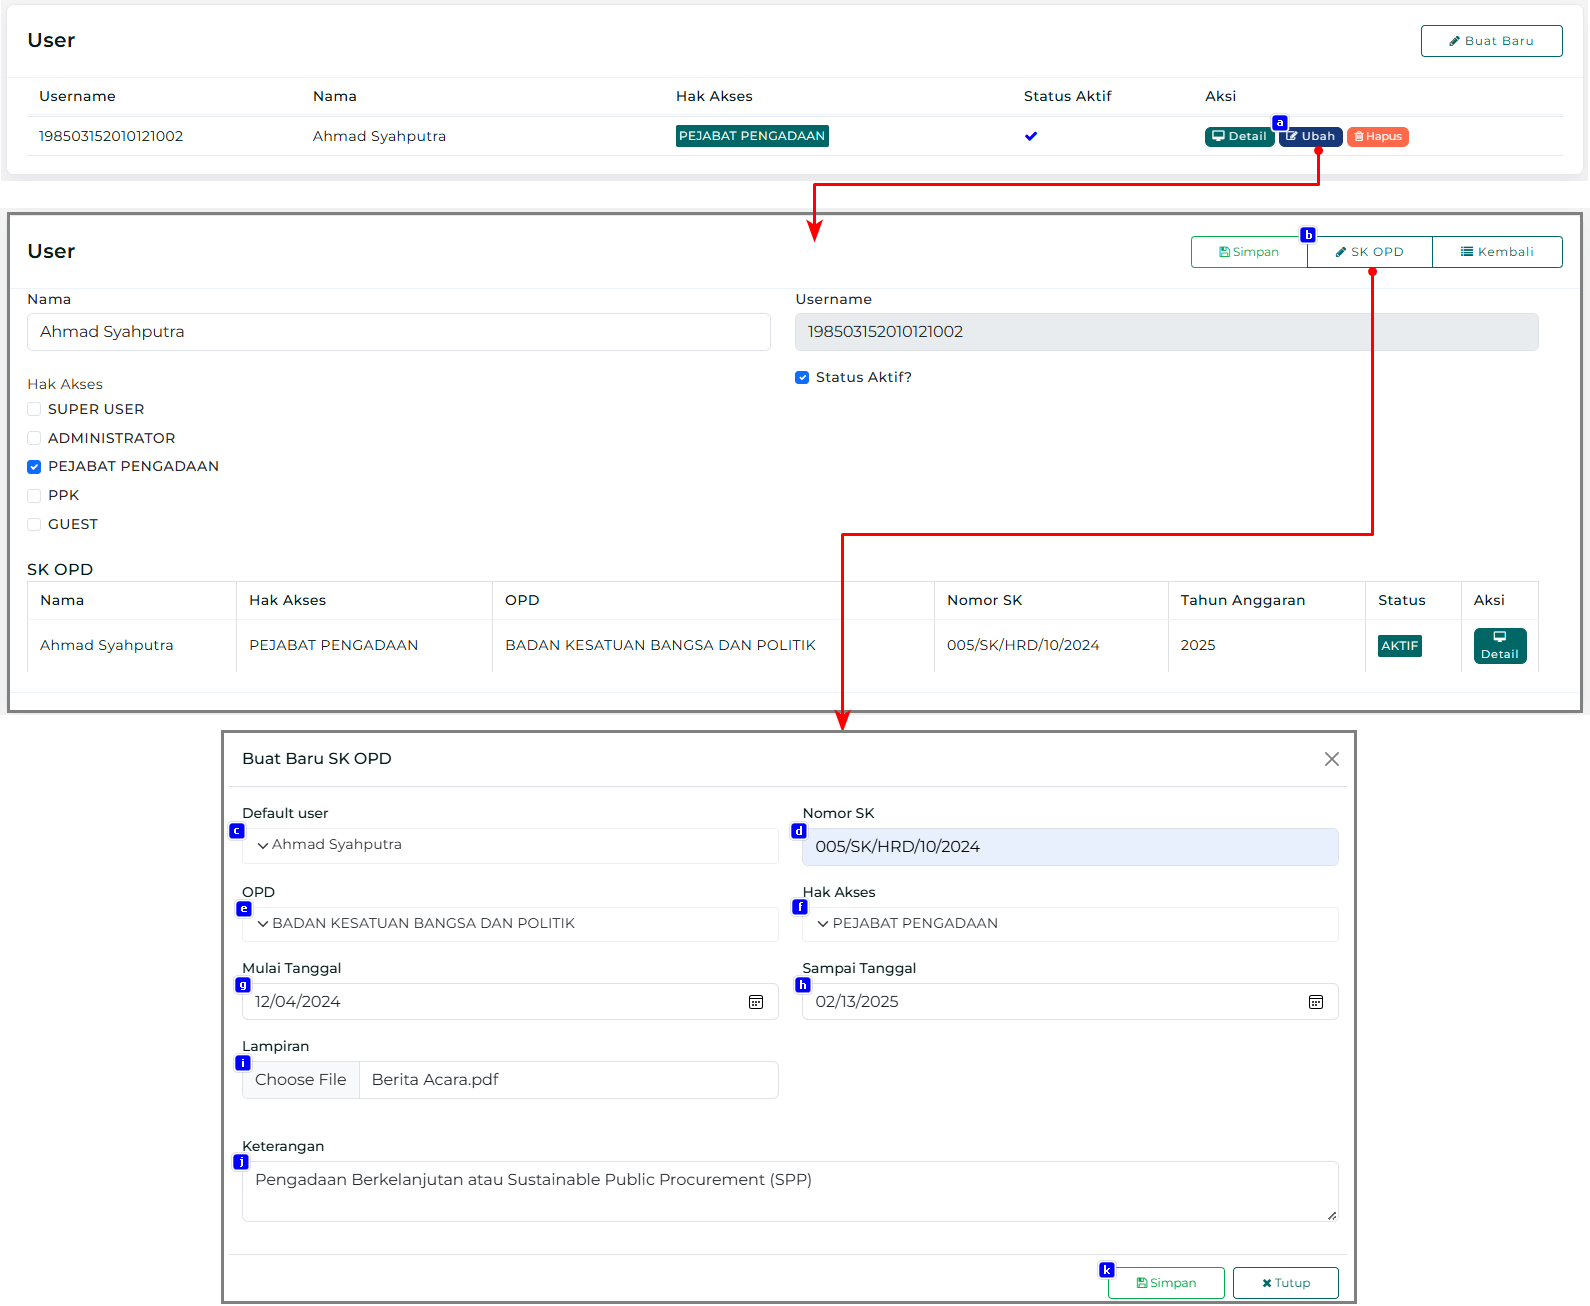Enable the SUPER USER checkbox
Viewport: 1590px width, 1306px height.
(x=35, y=409)
